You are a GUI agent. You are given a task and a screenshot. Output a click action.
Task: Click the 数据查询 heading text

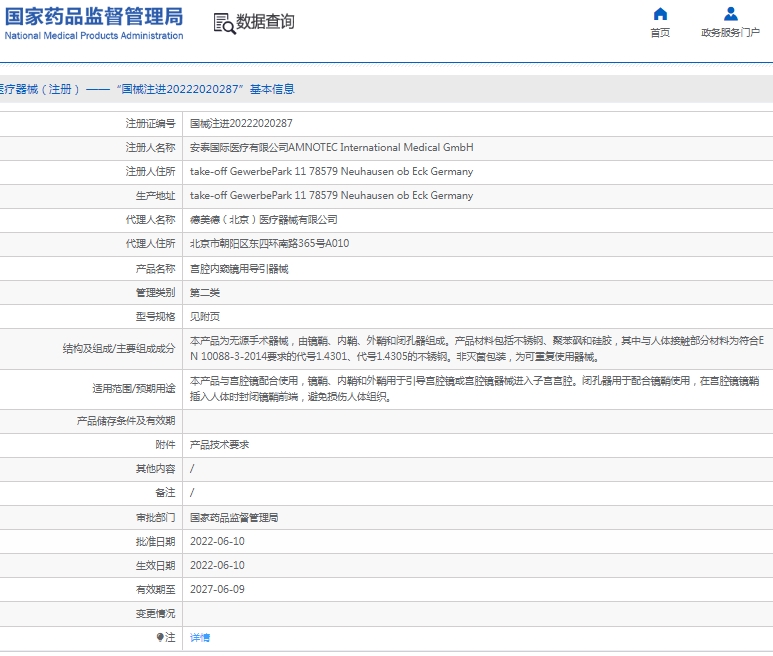point(265,22)
